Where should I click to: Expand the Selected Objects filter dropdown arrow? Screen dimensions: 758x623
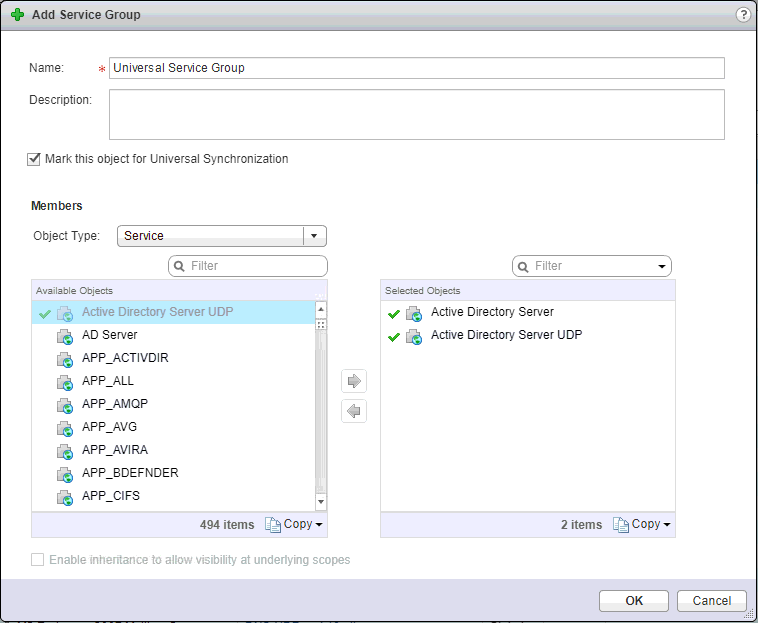click(662, 267)
